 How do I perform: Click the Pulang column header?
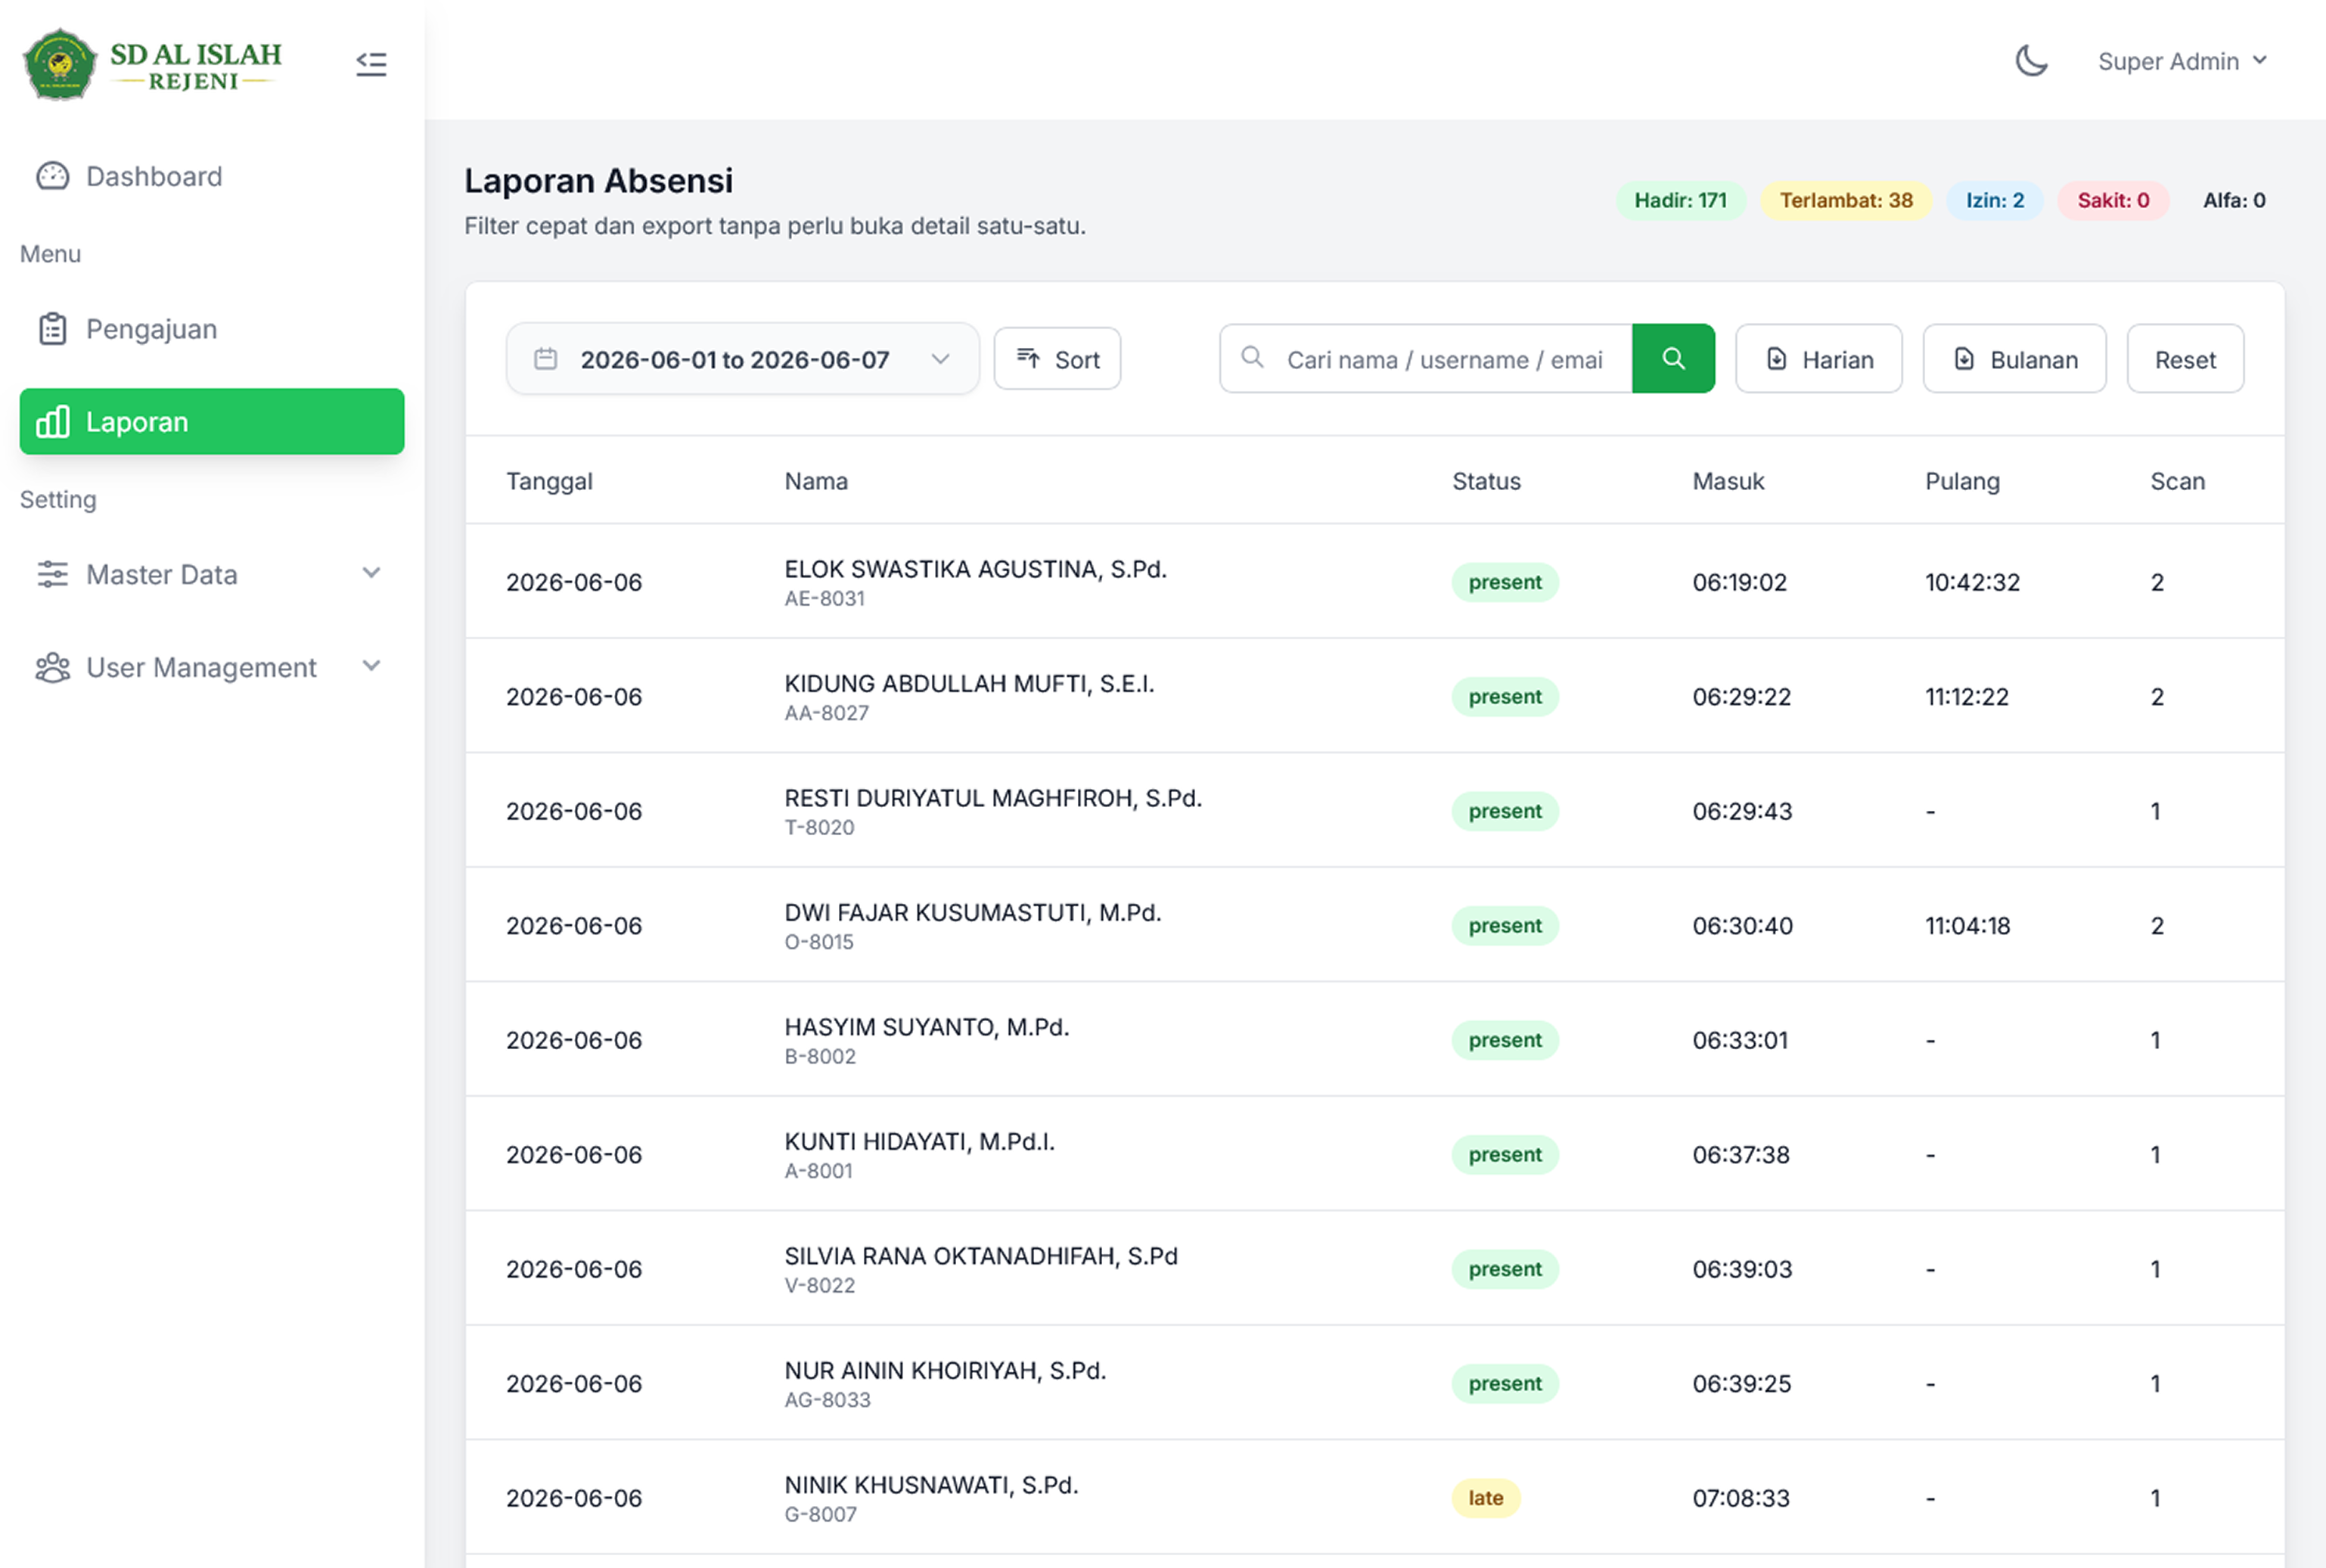tap(1962, 481)
